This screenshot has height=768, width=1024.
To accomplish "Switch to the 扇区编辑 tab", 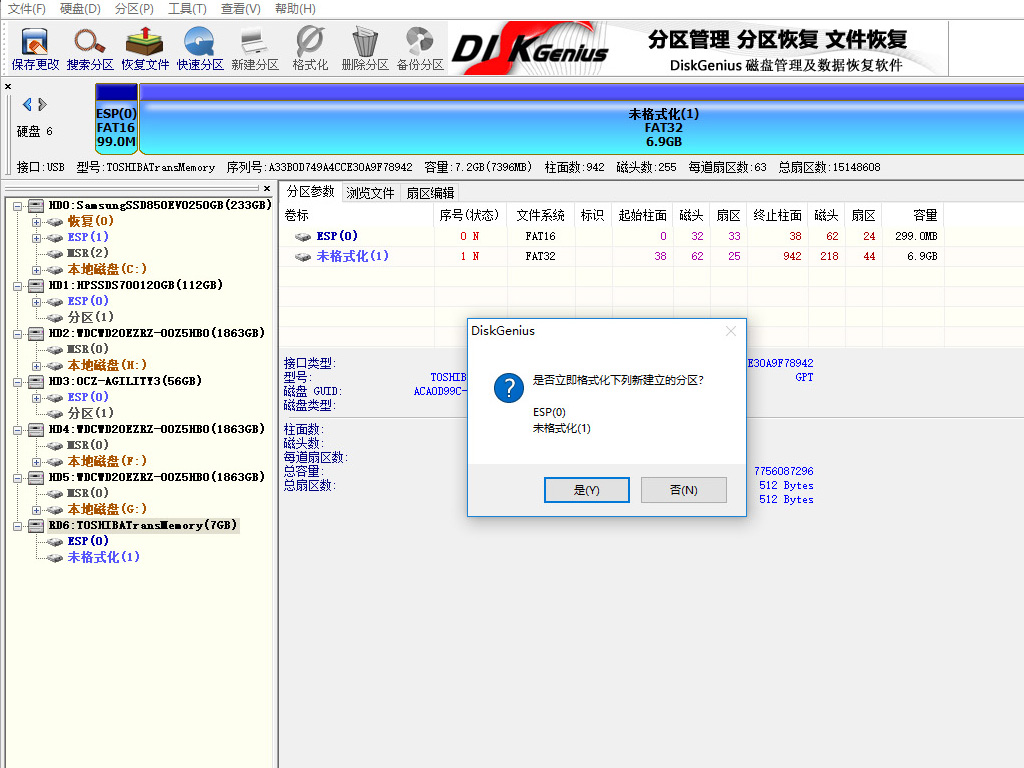I will pyautogui.click(x=426, y=190).
